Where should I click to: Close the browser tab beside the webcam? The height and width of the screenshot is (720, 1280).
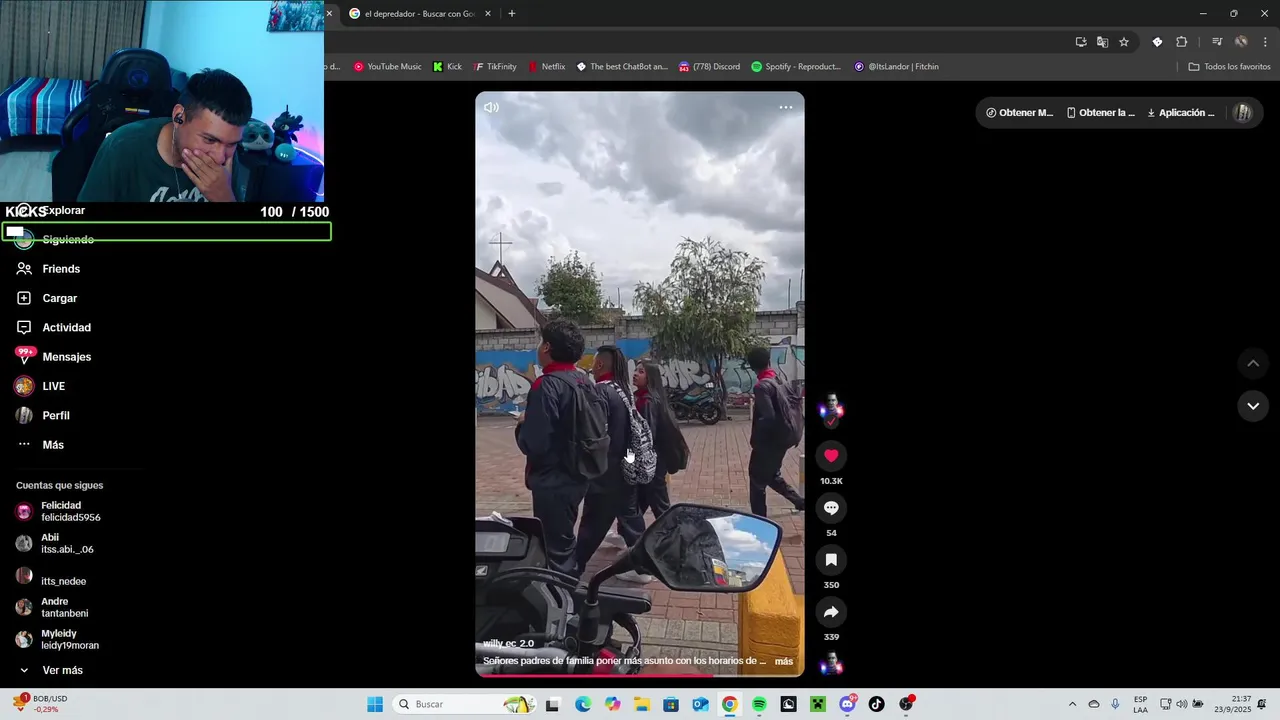(x=329, y=14)
